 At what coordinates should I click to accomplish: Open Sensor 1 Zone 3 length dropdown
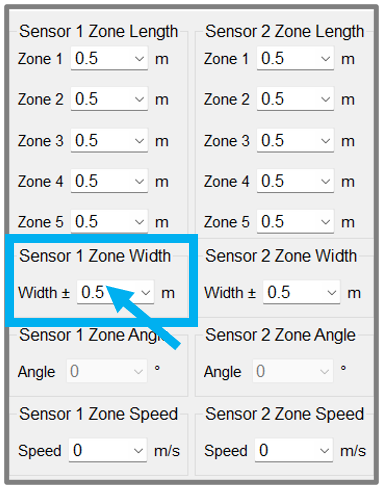(x=109, y=141)
